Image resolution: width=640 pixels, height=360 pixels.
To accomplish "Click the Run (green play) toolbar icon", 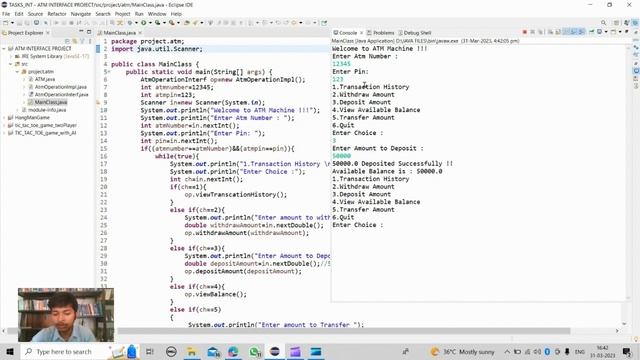I will (143, 23).
